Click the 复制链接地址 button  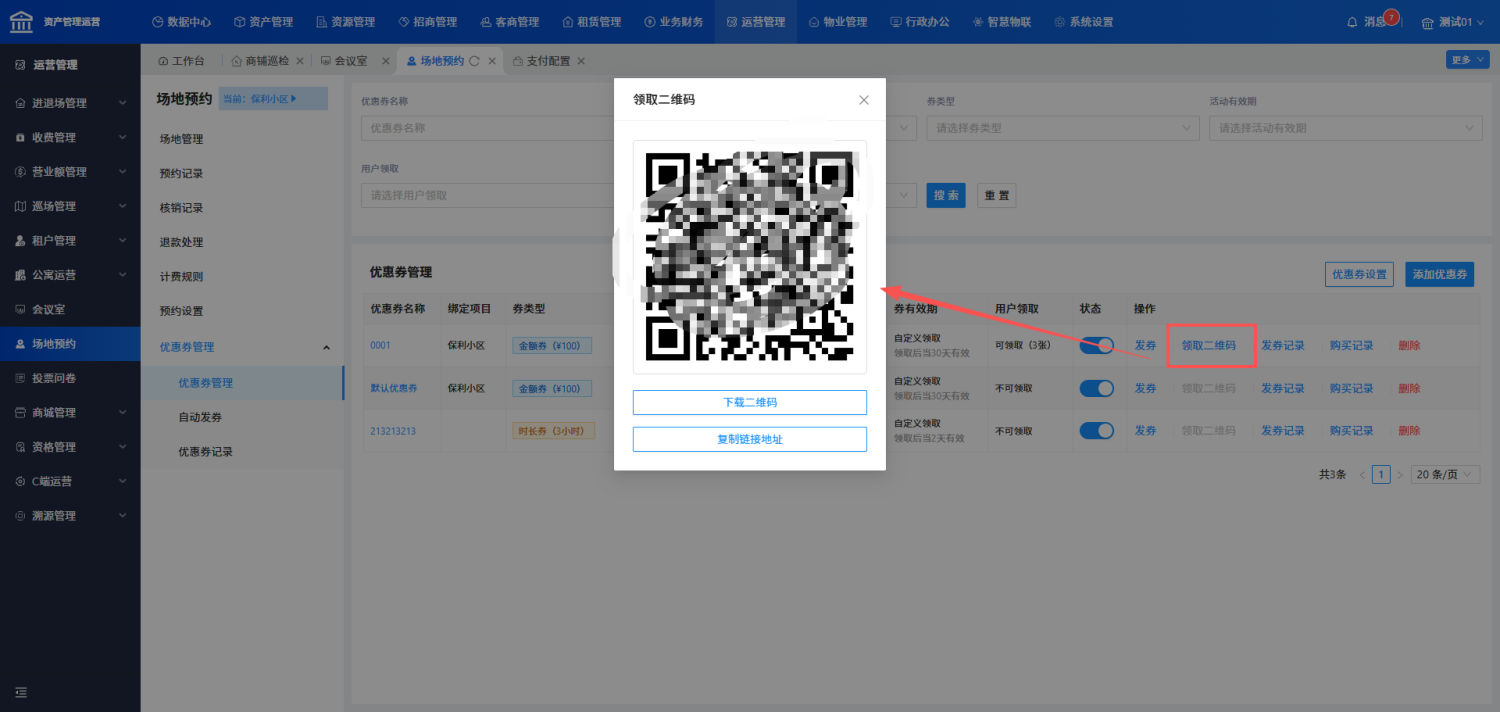(x=750, y=439)
